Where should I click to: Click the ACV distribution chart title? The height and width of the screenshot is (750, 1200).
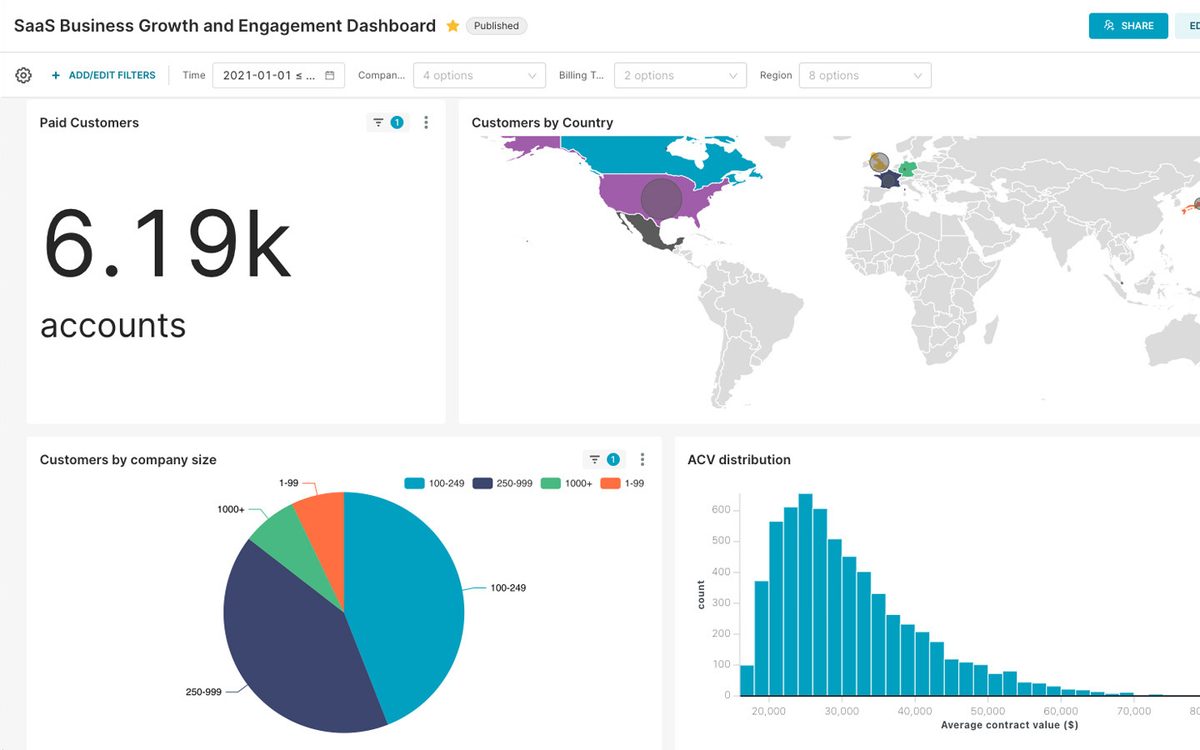tap(739, 460)
